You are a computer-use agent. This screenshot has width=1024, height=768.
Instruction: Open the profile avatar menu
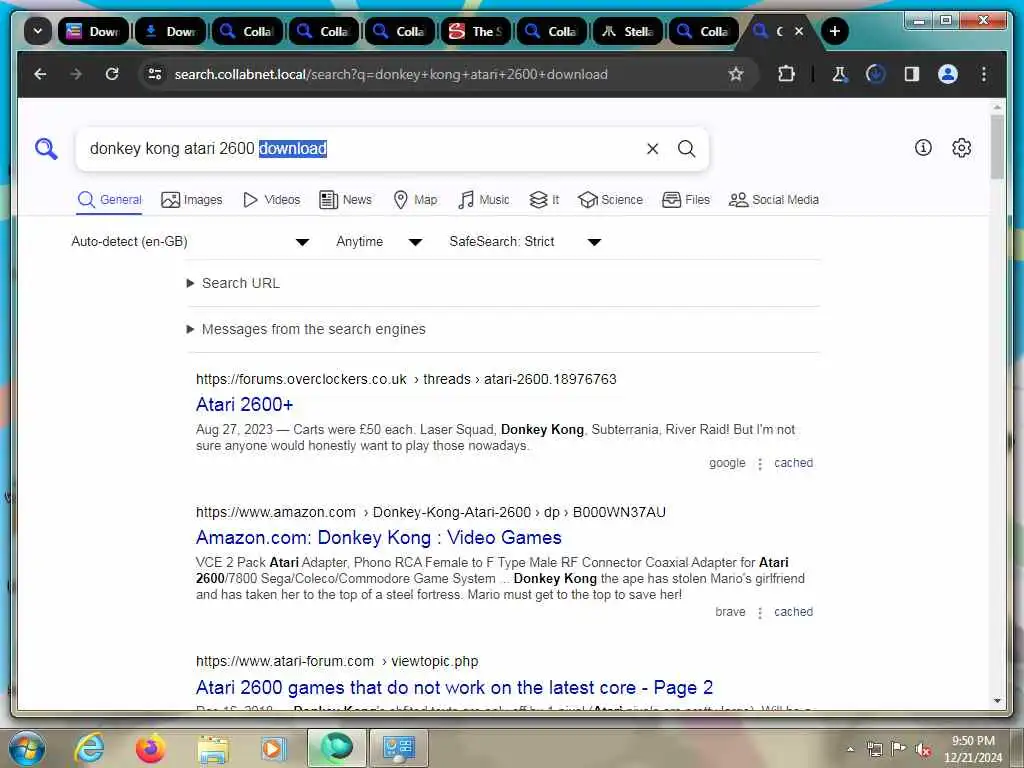(x=948, y=74)
